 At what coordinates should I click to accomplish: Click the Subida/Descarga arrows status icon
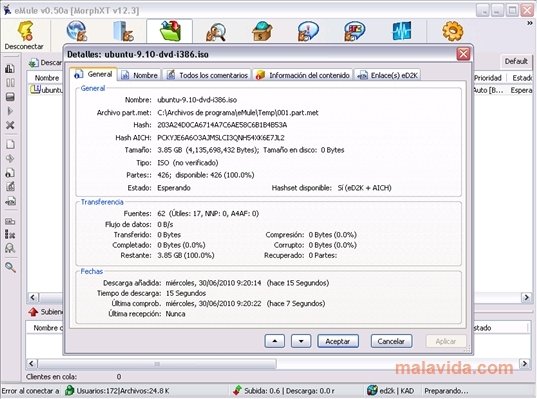237,390
